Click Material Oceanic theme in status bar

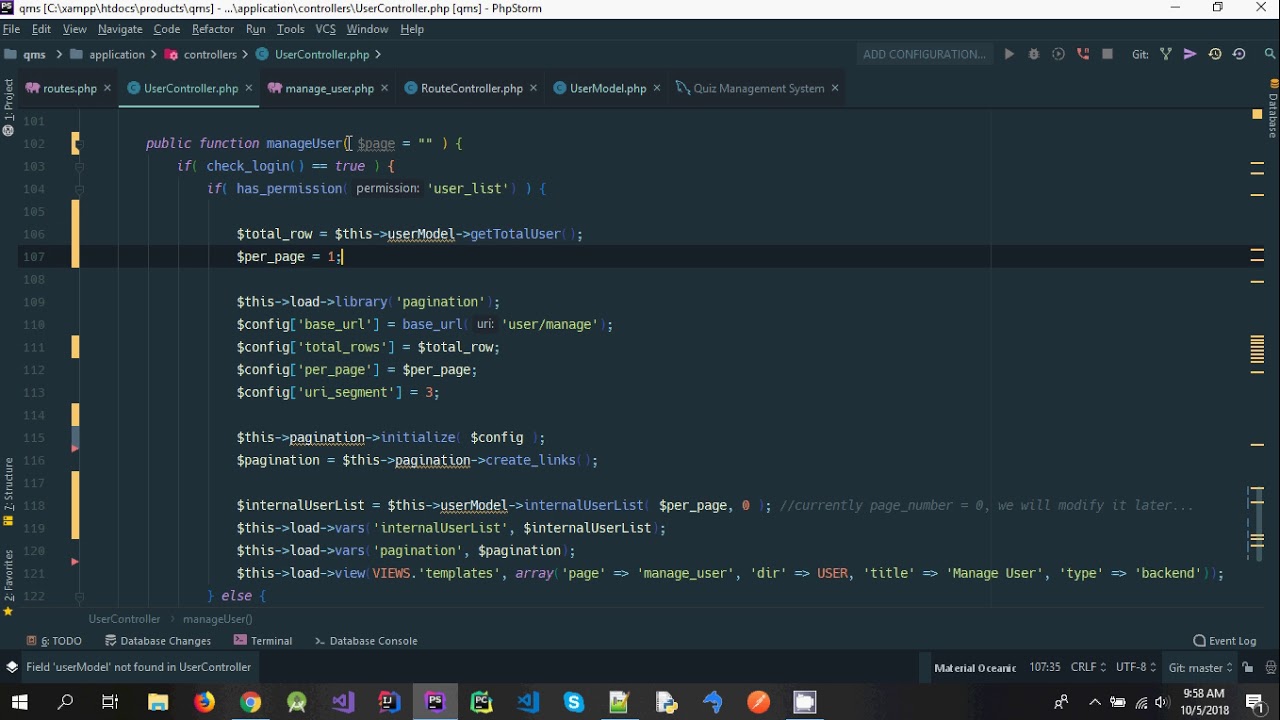(975, 667)
